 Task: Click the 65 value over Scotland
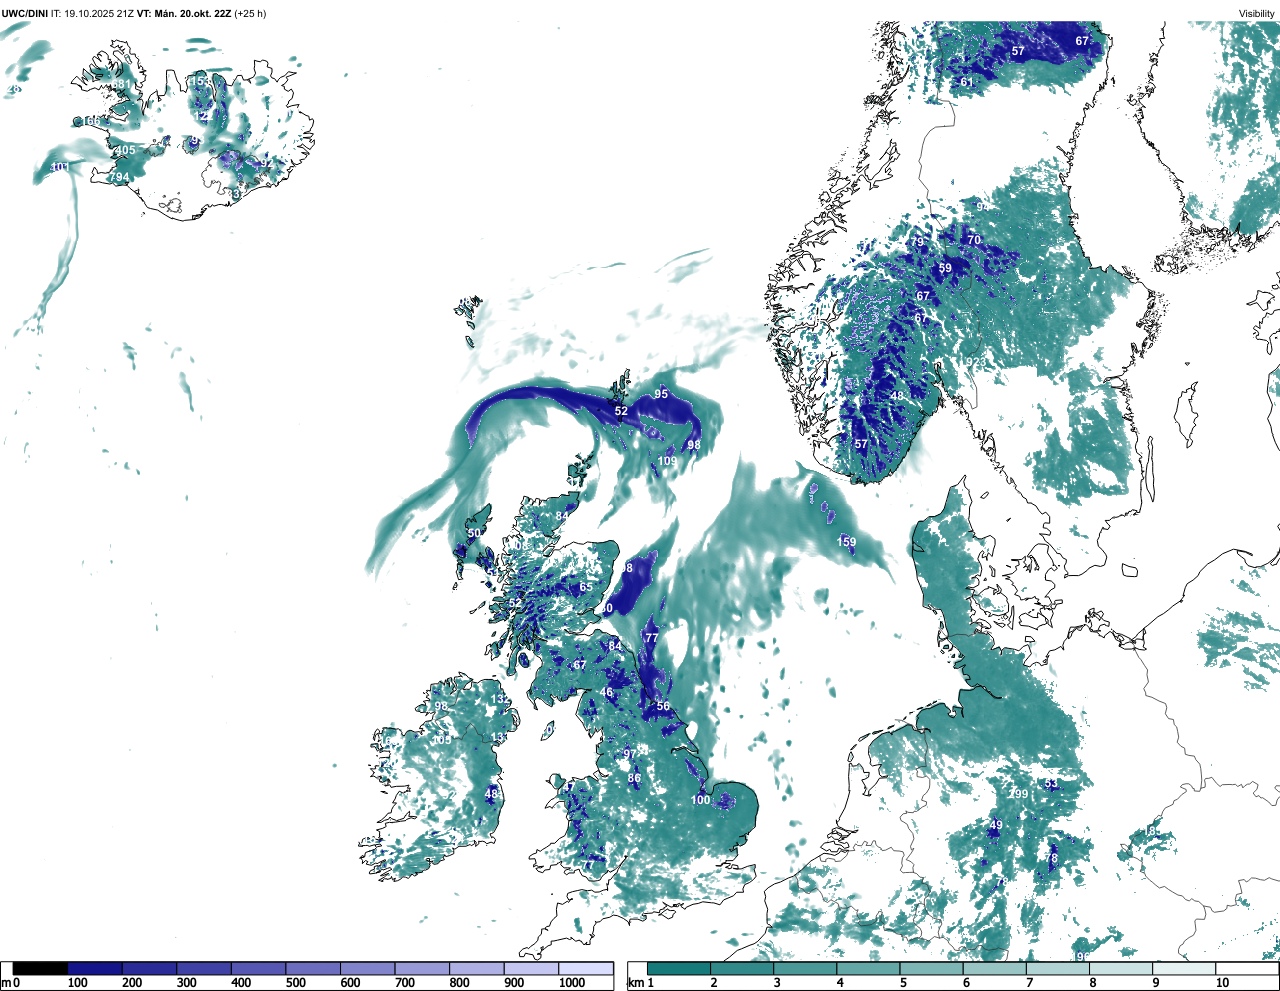(x=585, y=587)
